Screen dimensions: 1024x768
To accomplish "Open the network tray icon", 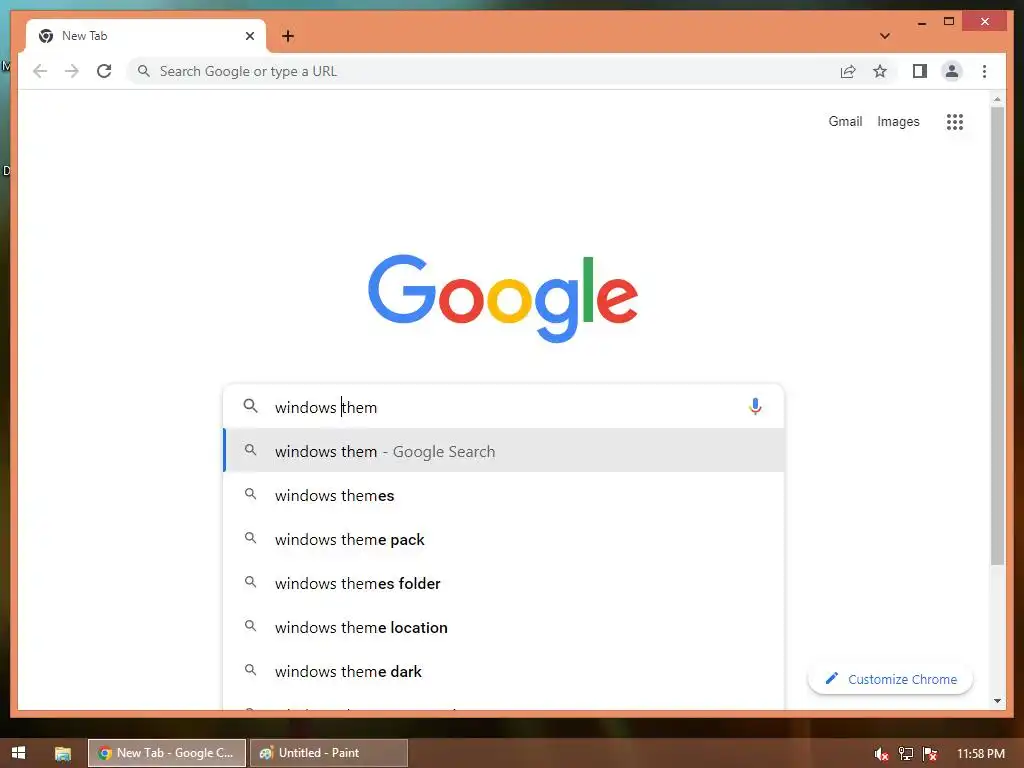I will pos(905,754).
